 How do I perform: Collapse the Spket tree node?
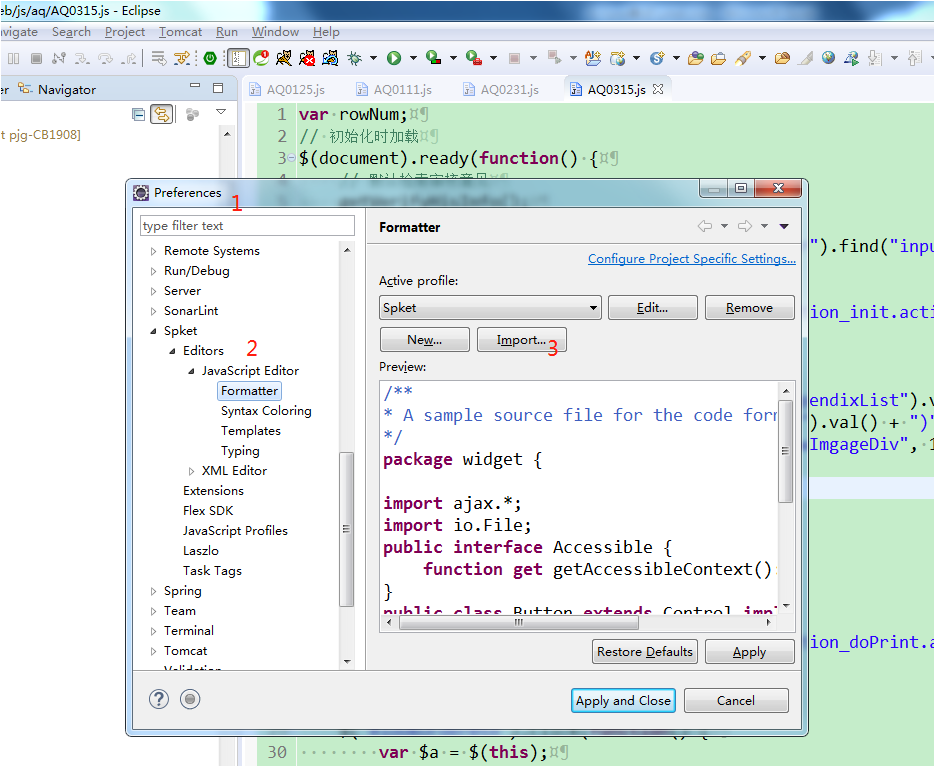153,331
